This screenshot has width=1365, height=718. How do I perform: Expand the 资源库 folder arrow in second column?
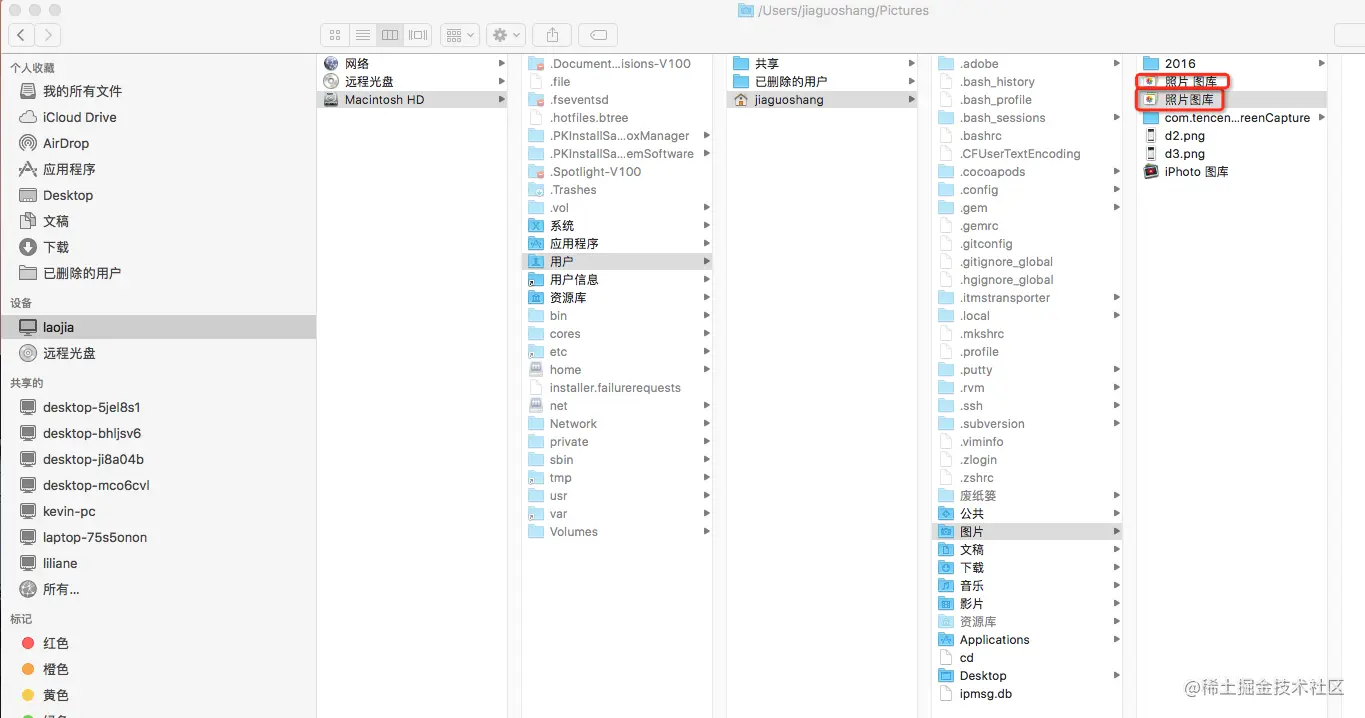706,298
